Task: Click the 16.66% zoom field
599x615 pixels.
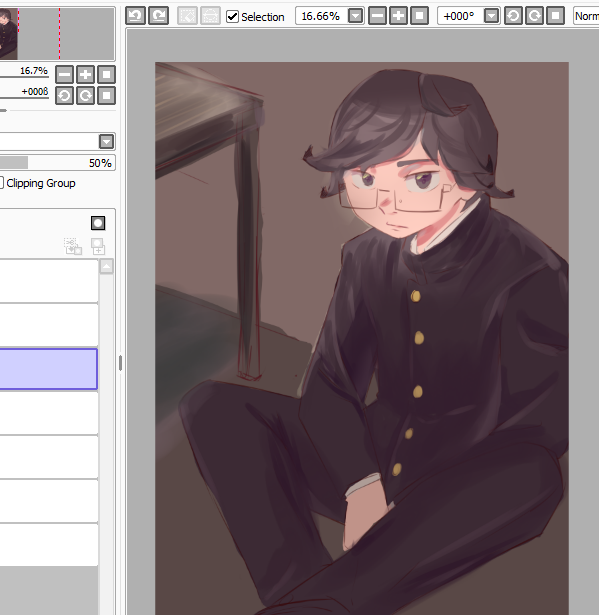Action: [x=321, y=16]
